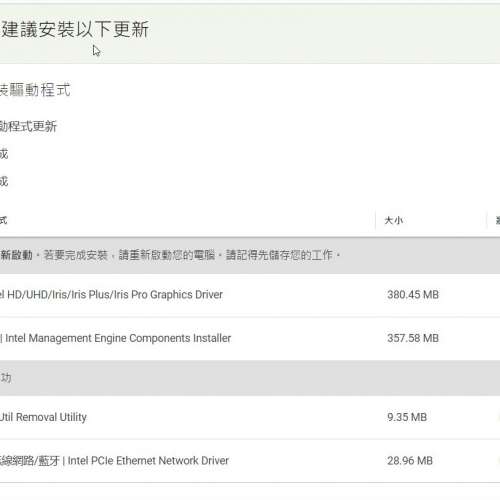Select the 28.96 MB size value
This screenshot has width=500, height=500.
pos(410,461)
